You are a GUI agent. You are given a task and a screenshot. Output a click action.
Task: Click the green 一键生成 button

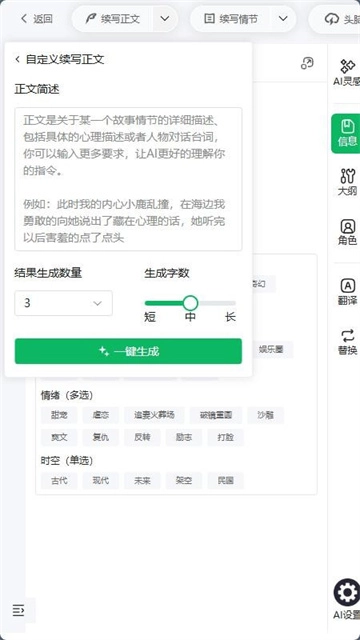(128, 351)
